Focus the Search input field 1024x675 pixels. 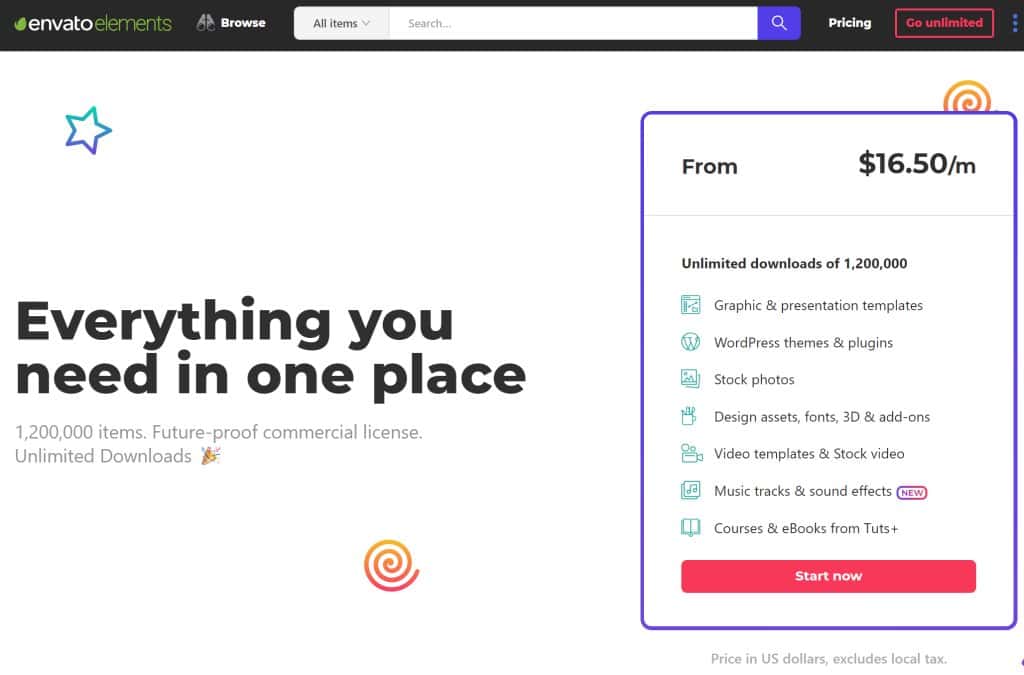(572, 23)
